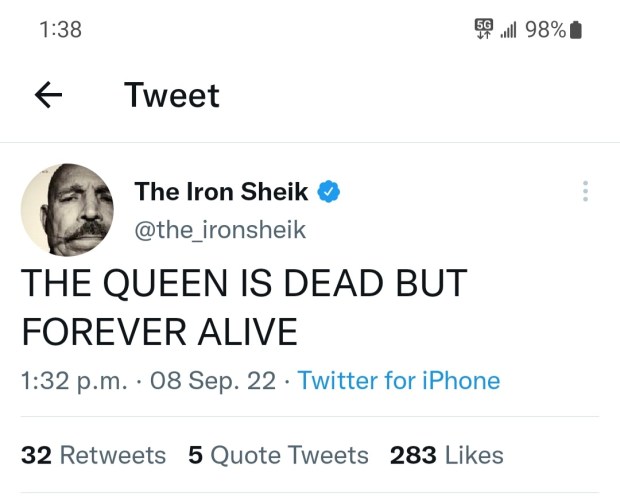This screenshot has width=620, height=497.
Task: Click the 1:32 p.m. tweet time
Action: (70, 380)
